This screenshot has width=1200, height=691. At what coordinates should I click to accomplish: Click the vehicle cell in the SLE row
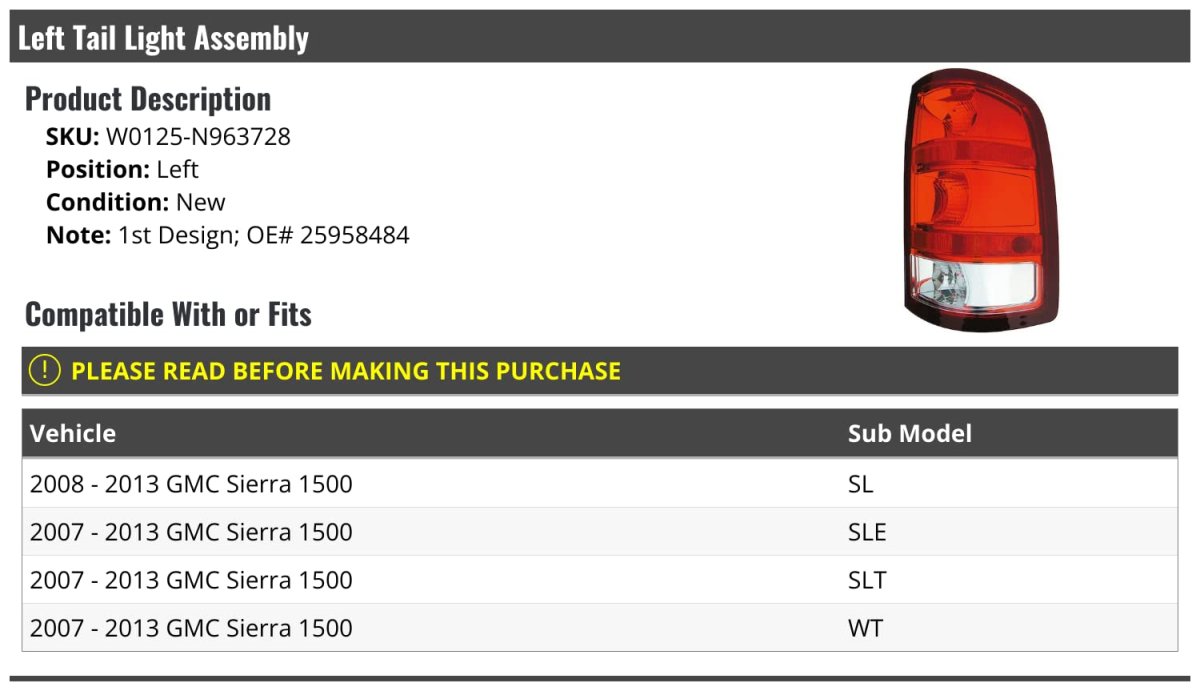pyautogui.click(x=191, y=532)
